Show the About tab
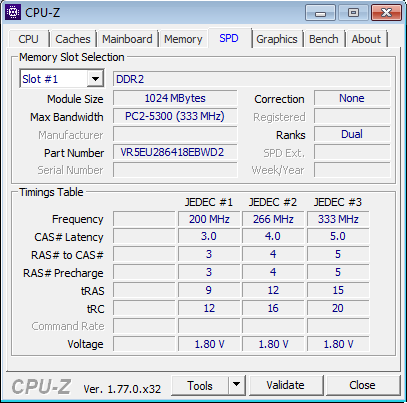407x403 pixels. click(366, 39)
